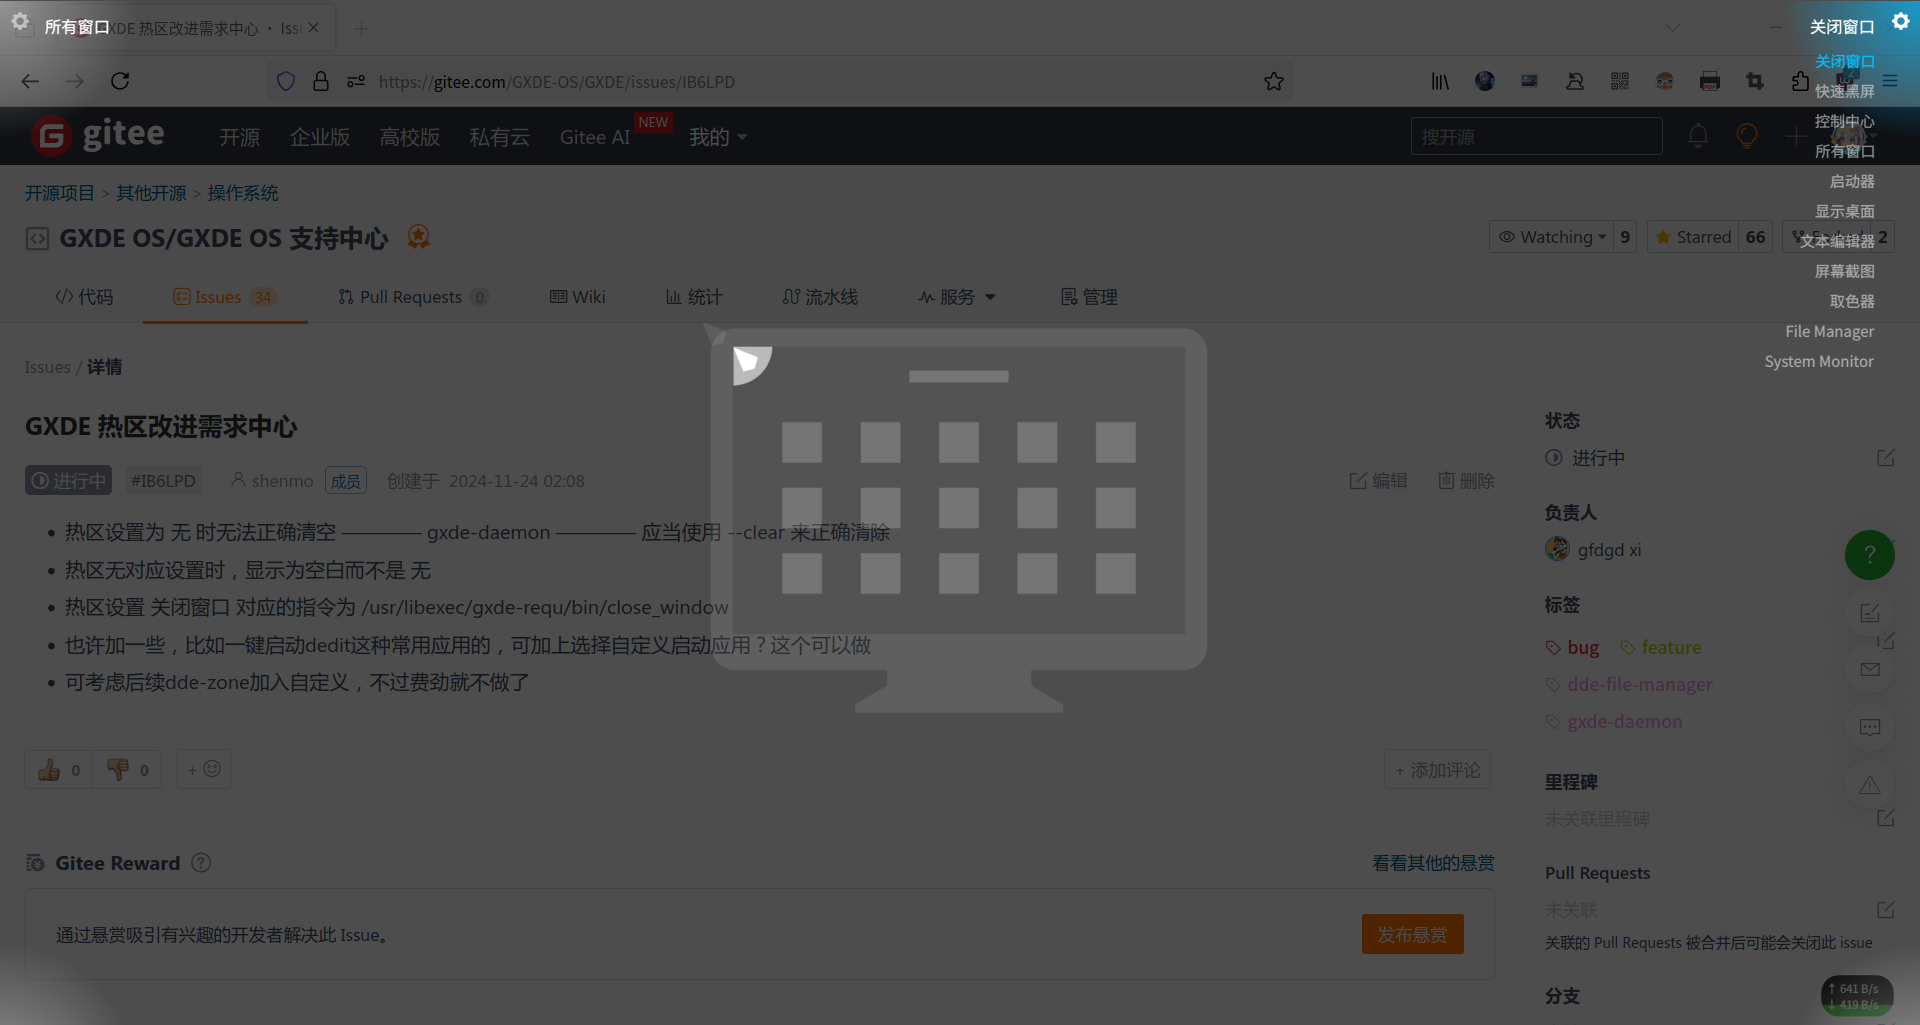Open the browser tab list chevron
This screenshot has height=1025, width=1920.
(1673, 28)
